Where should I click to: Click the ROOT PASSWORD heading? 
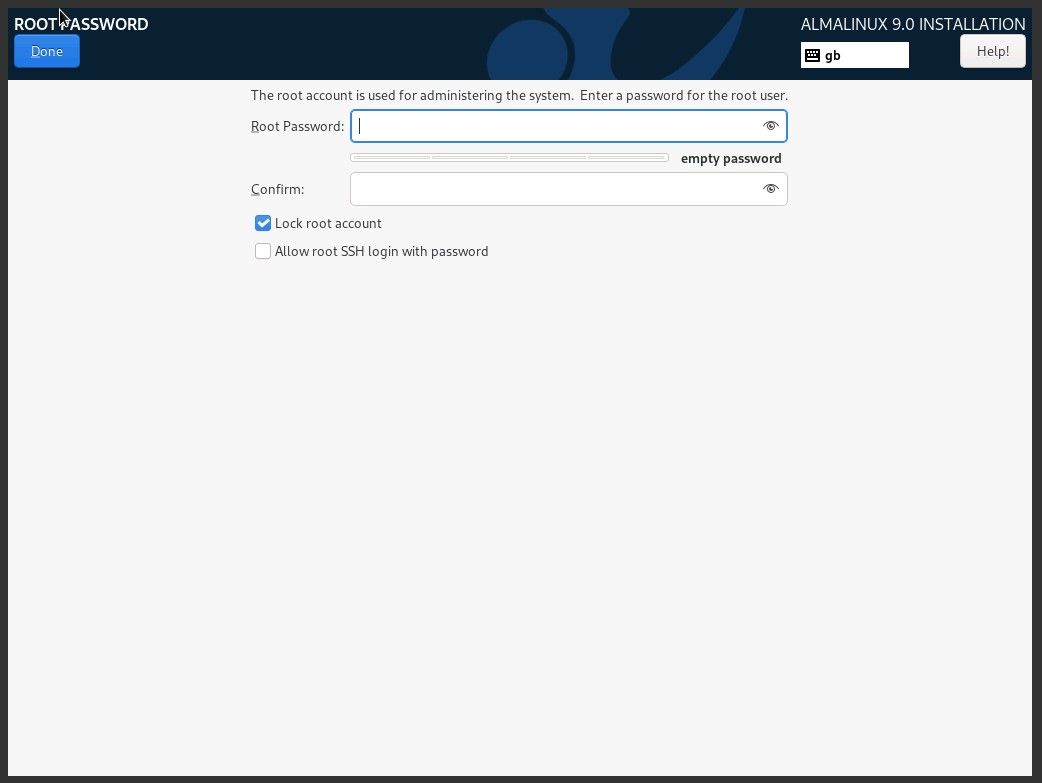click(x=81, y=24)
